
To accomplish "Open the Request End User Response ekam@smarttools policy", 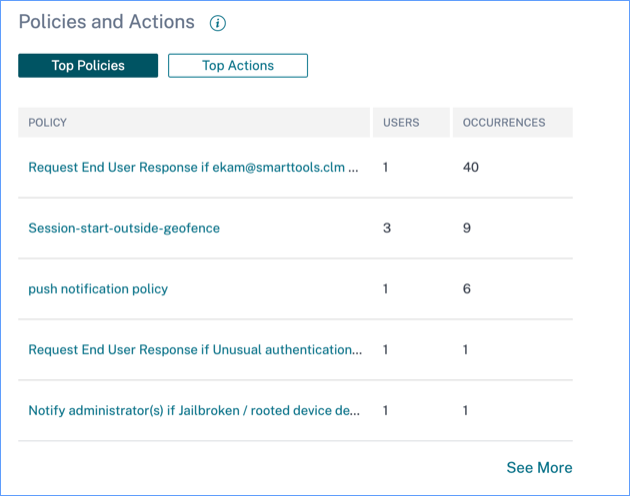I will pos(193,167).
